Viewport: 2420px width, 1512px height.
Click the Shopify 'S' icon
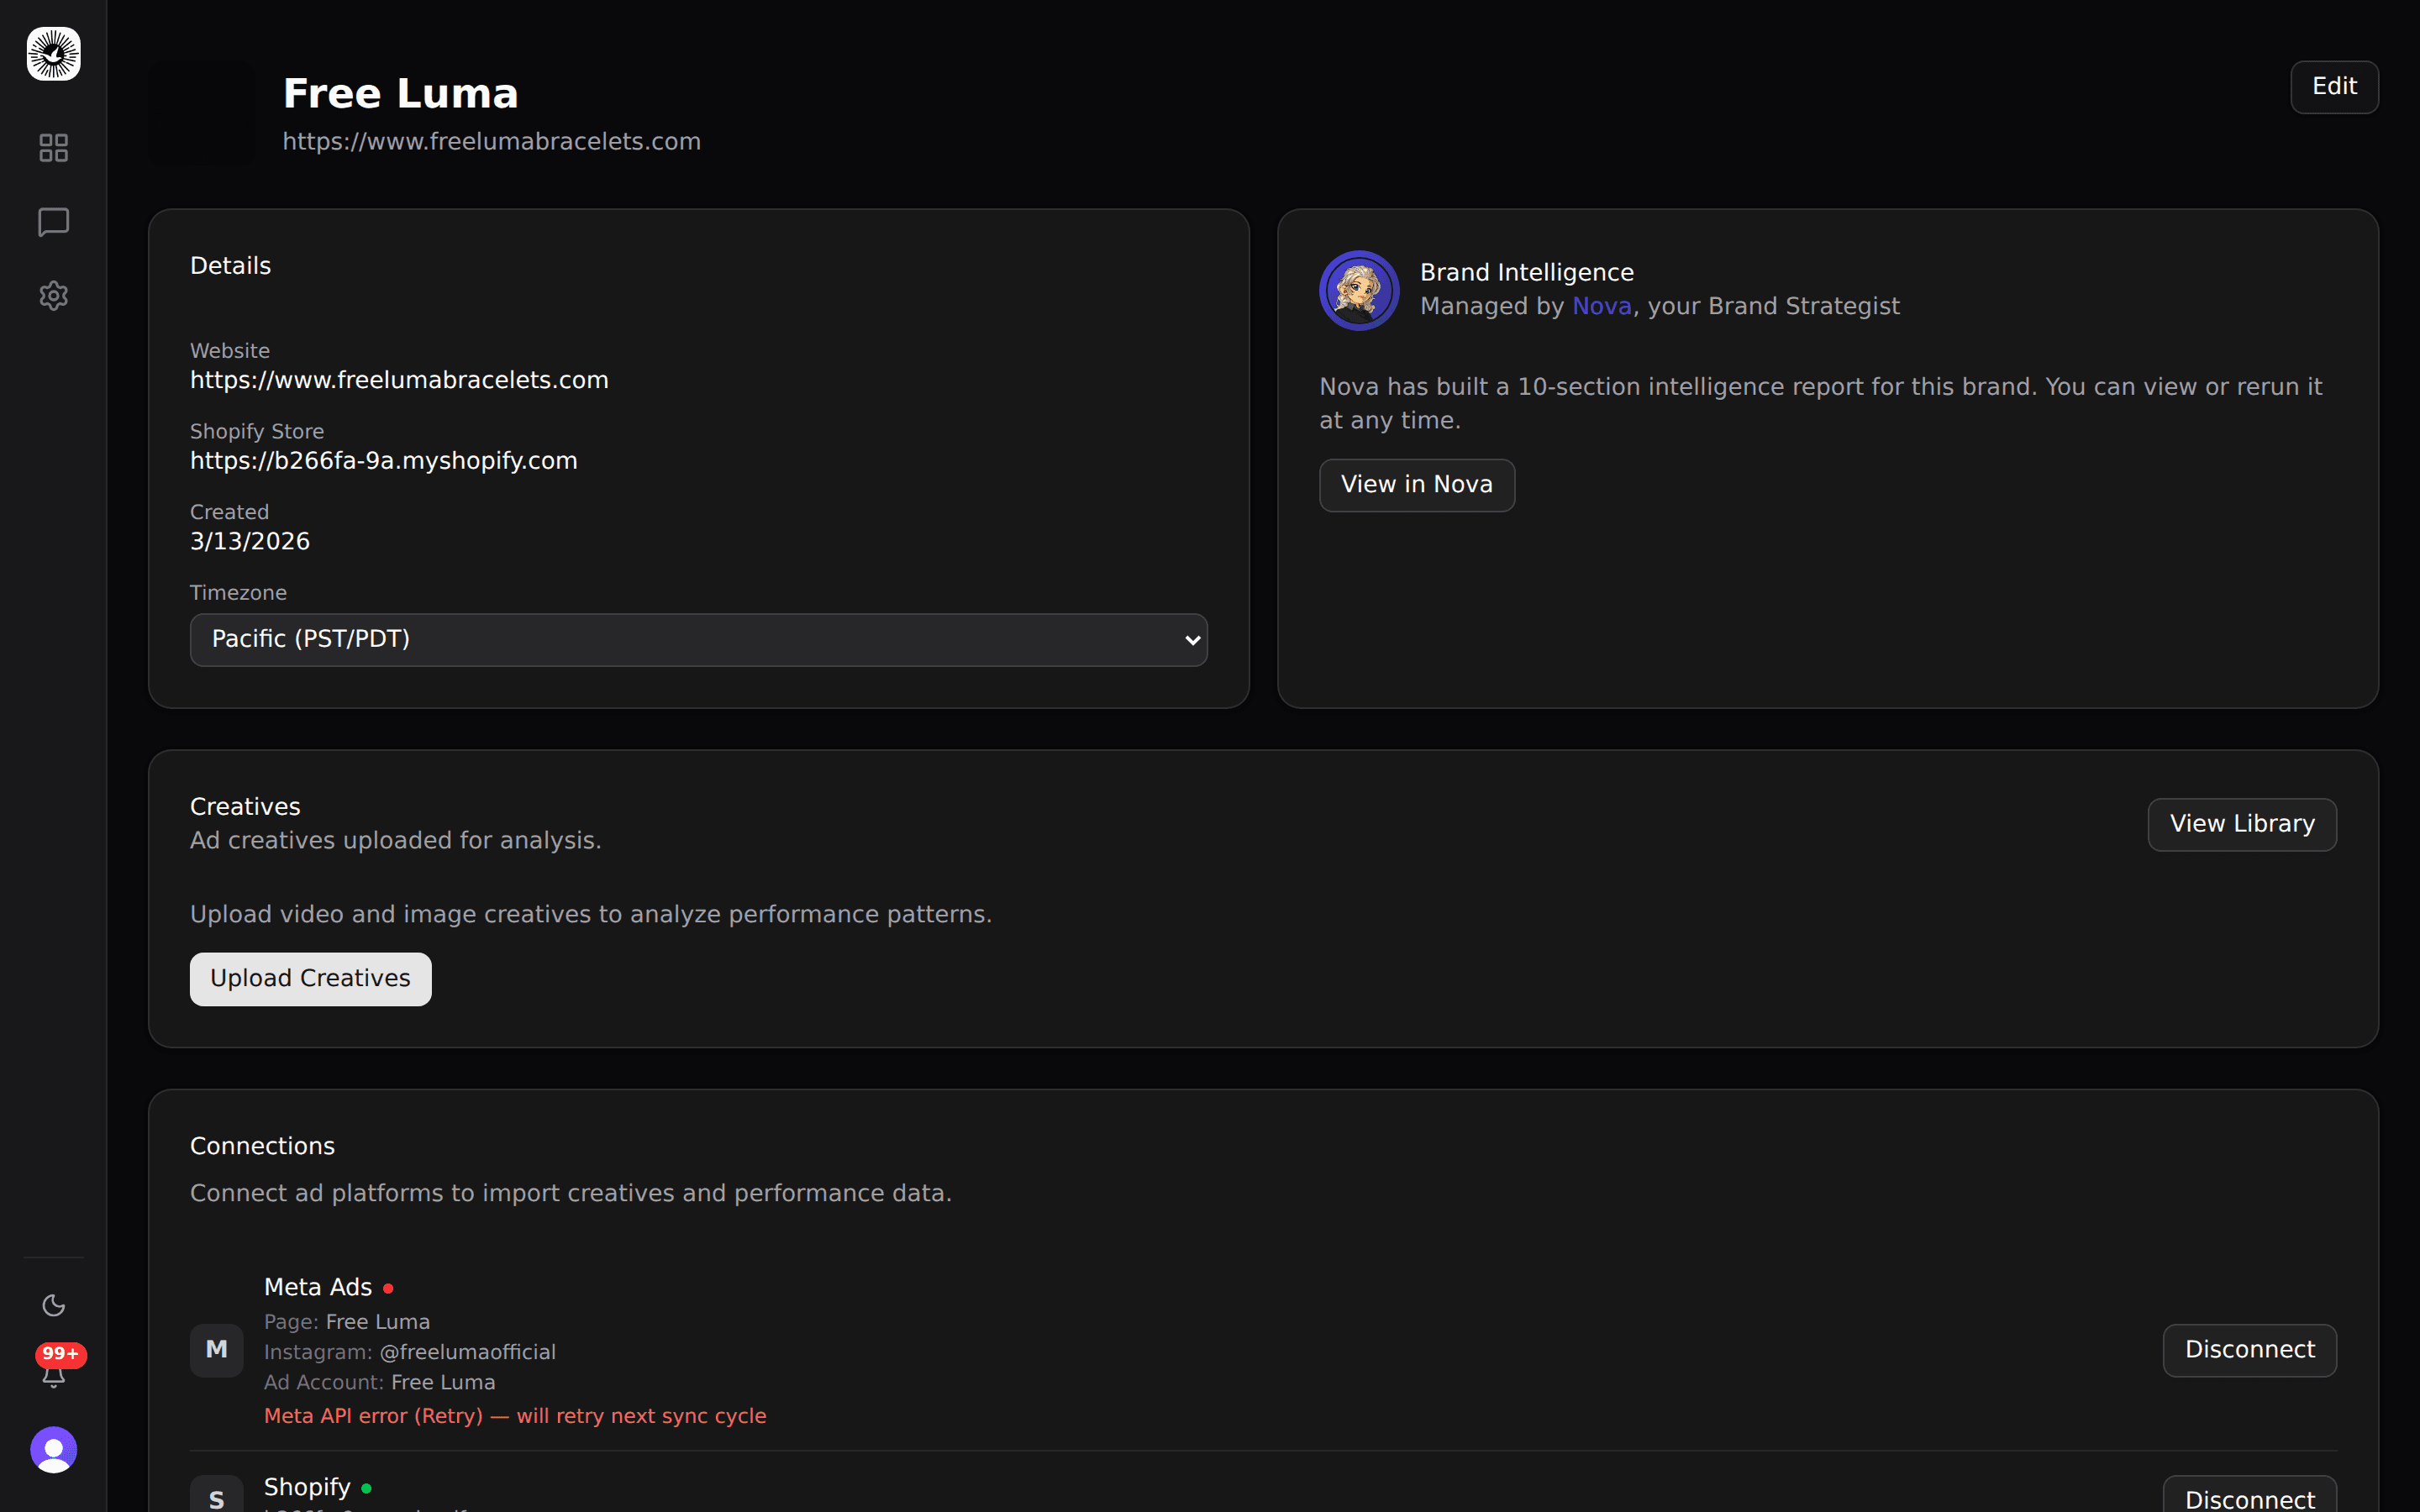coord(217,1498)
